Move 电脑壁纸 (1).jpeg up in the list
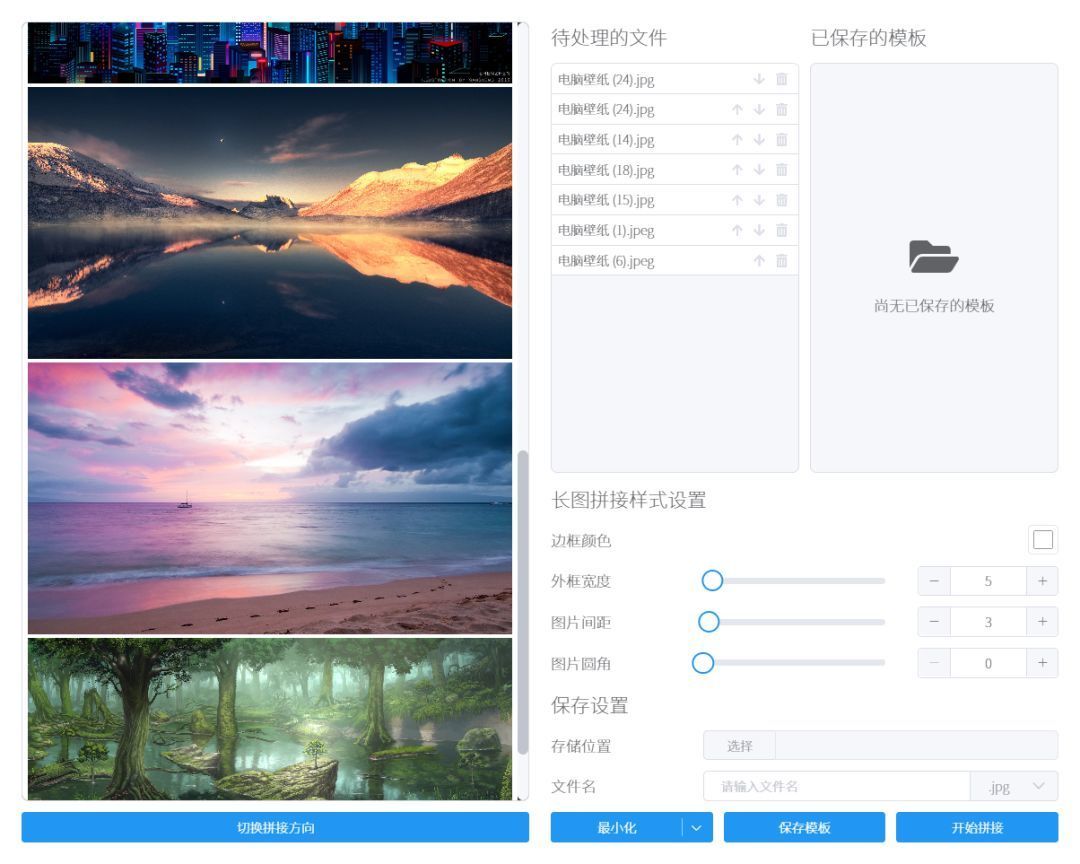Image resolution: width=1080 pixels, height=864 pixels. tap(737, 230)
